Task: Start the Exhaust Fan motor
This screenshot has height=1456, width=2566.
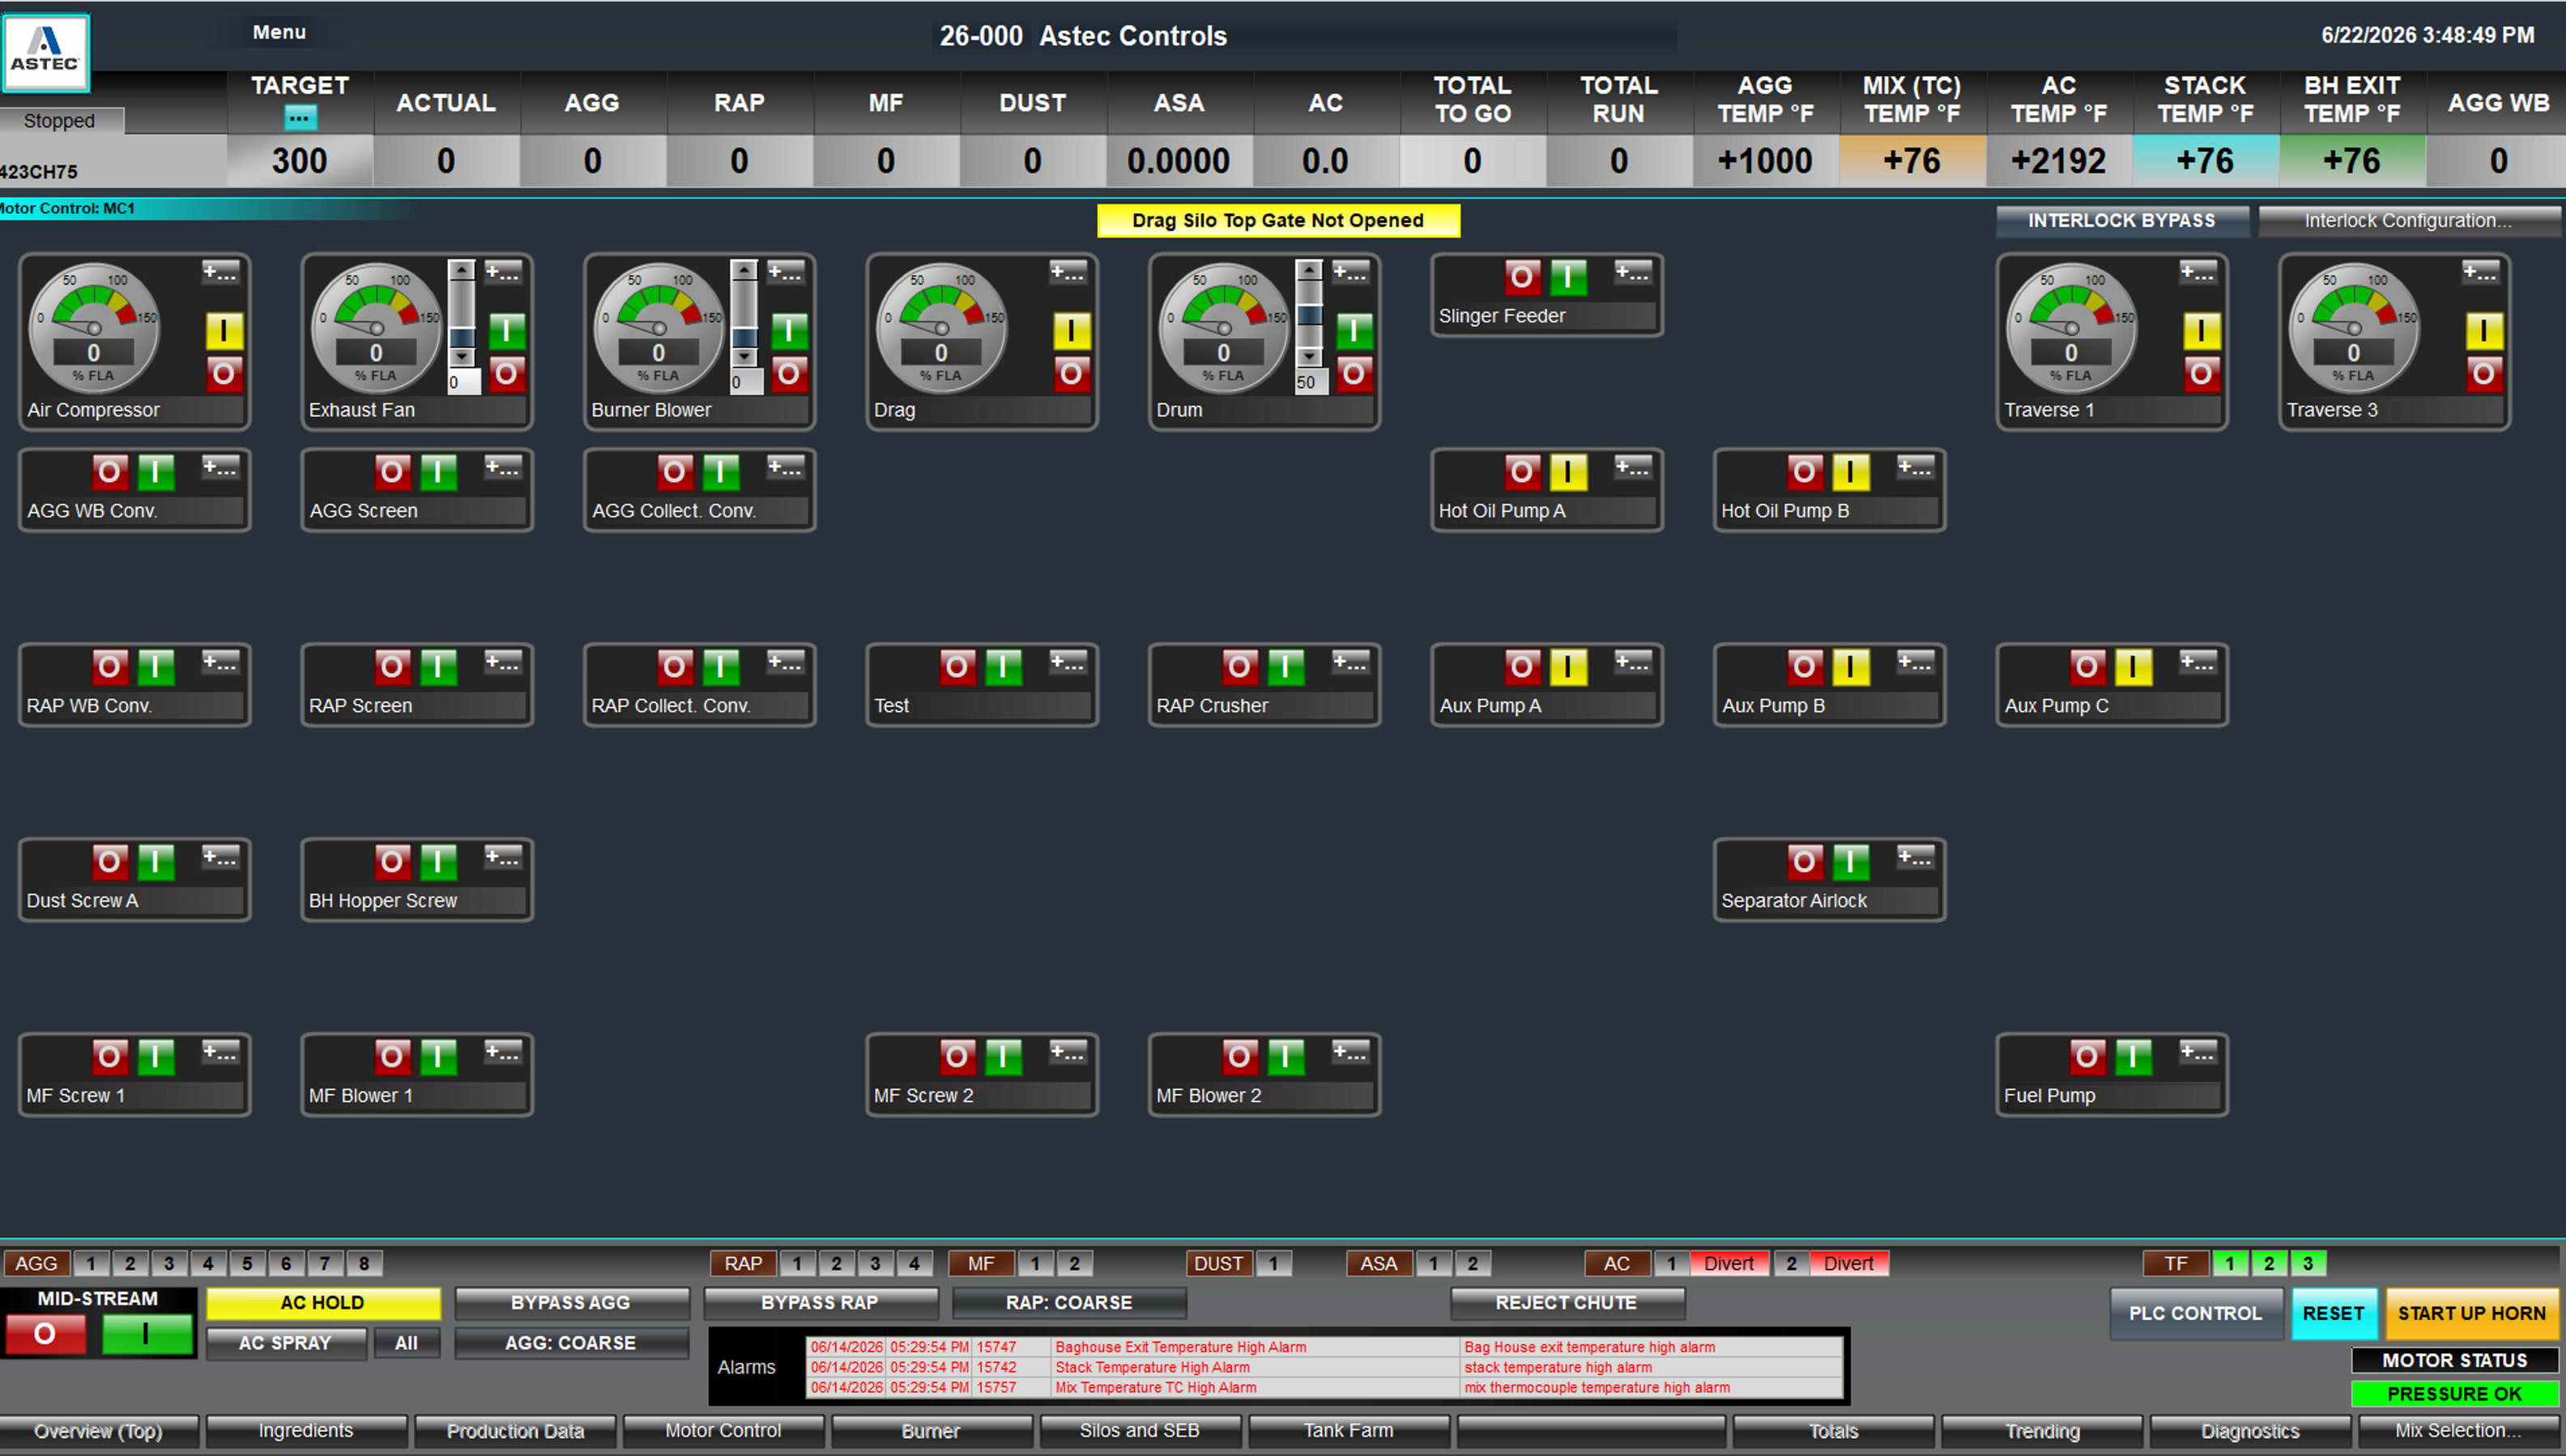Action: (x=507, y=331)
